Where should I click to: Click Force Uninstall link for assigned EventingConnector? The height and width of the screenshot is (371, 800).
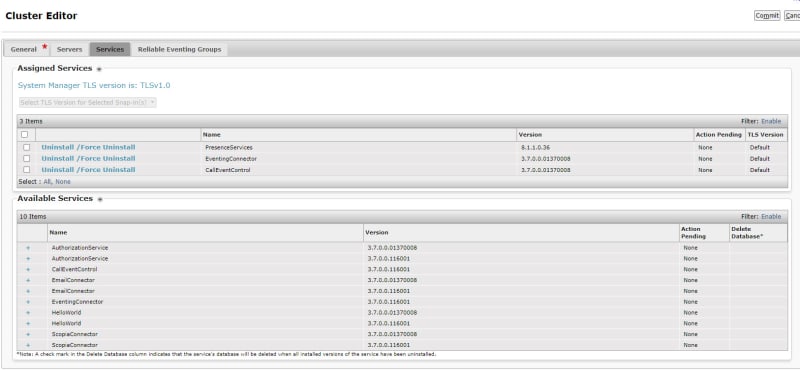coord(106,159)
